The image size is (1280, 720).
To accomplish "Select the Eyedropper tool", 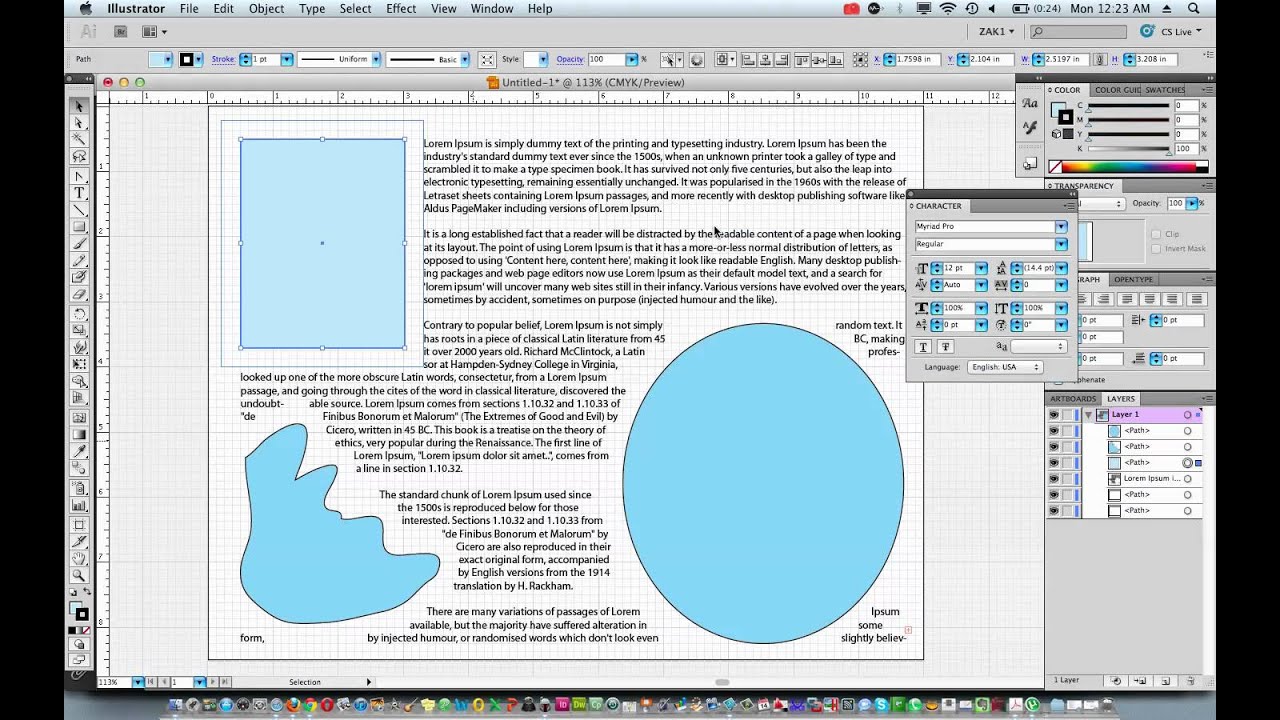I will click(x=79, y=452).
